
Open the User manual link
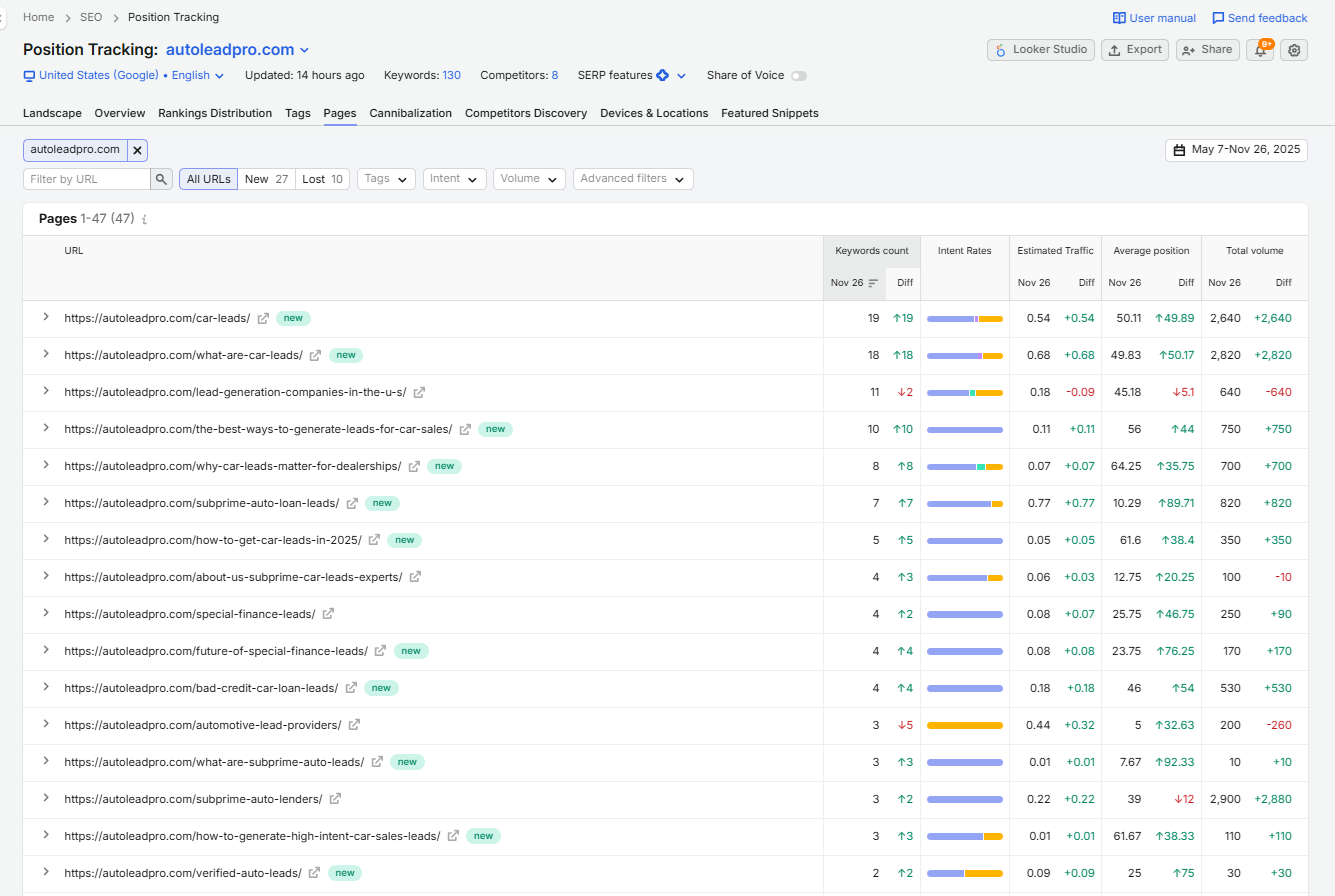(x=1154, y=18)
